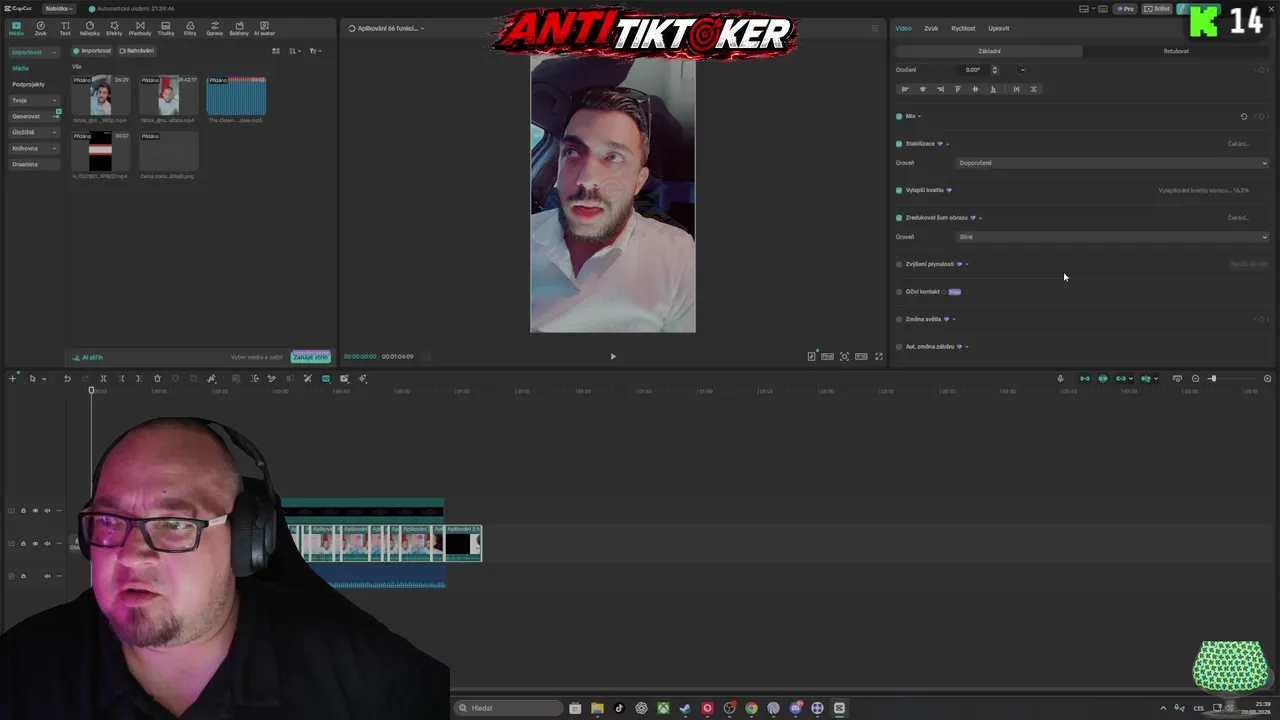Open the Efekty effects tool
This screenshot has width=1280, height=720.
[x=114, y=28]
